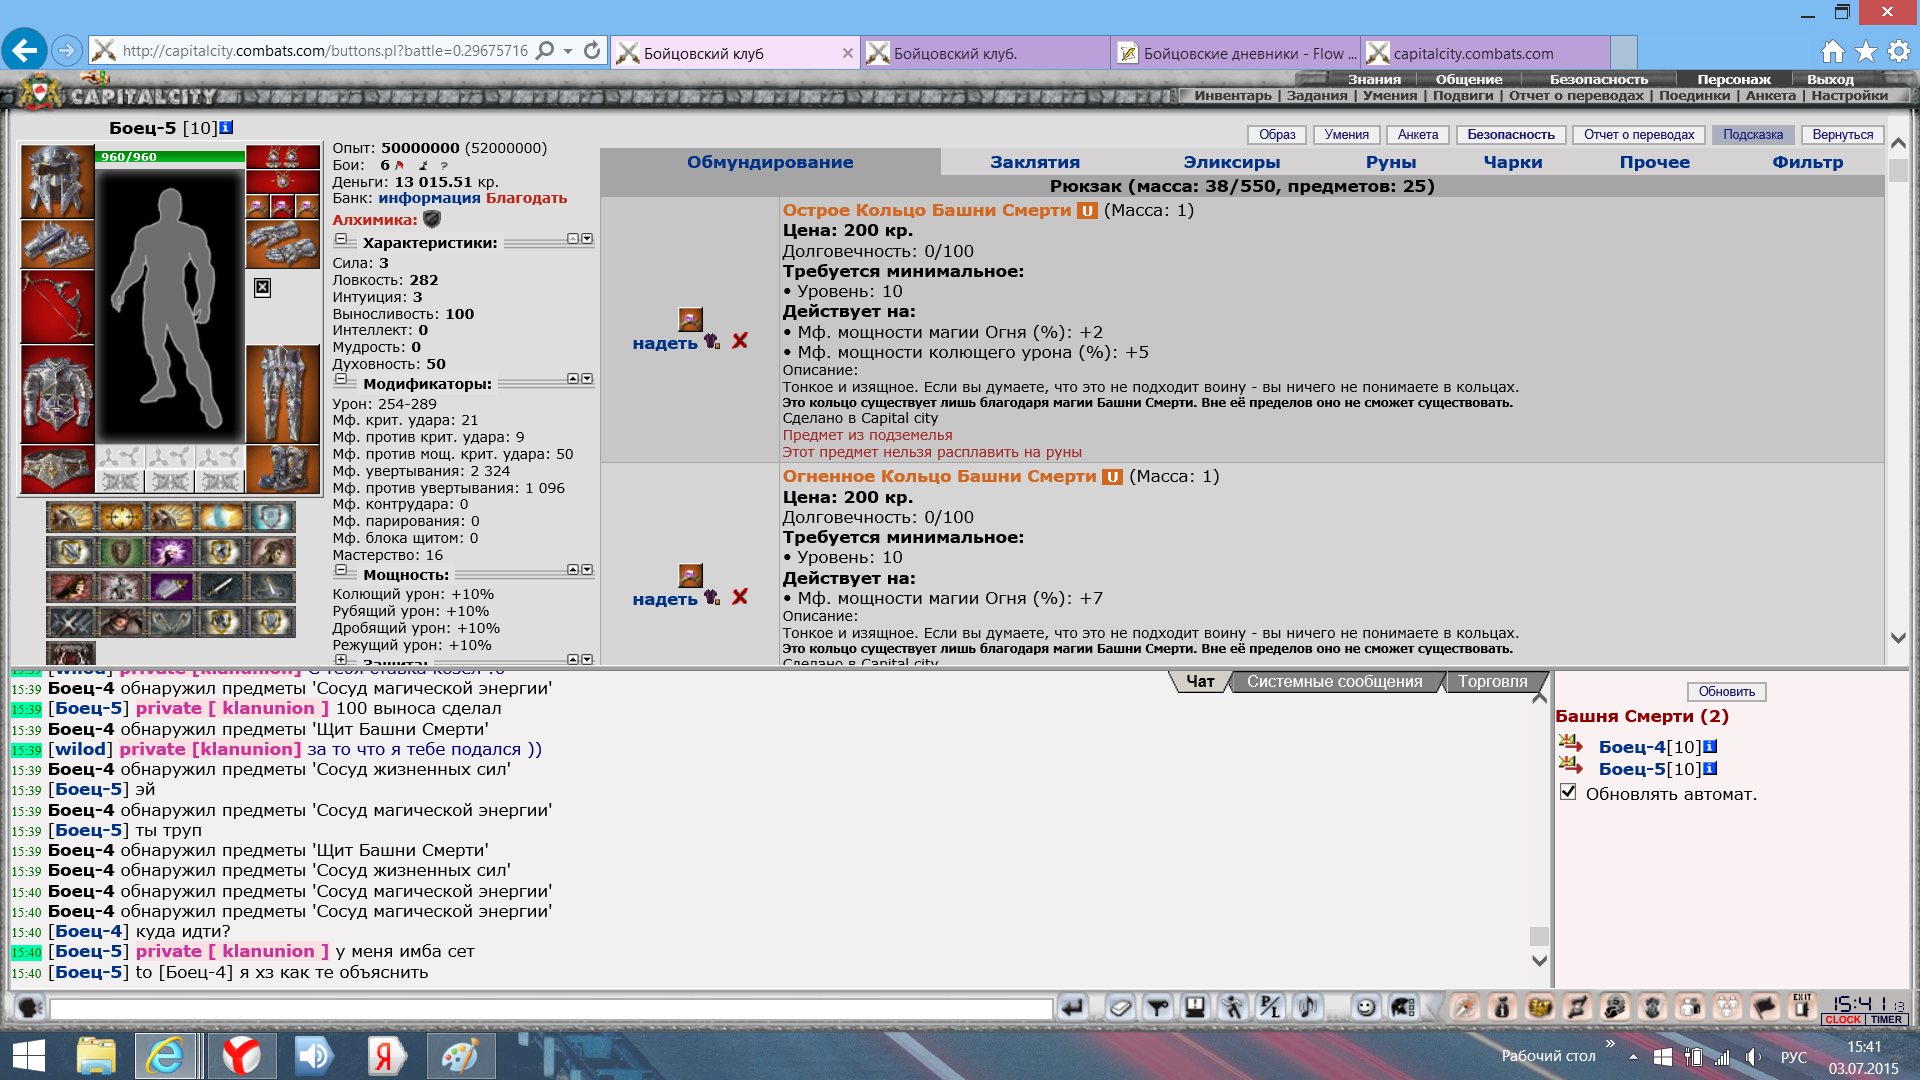Image resolution: width=1920 pixels, height=1080 pixels.
Task: Click the Обновить button
Action: [1726, 692]
